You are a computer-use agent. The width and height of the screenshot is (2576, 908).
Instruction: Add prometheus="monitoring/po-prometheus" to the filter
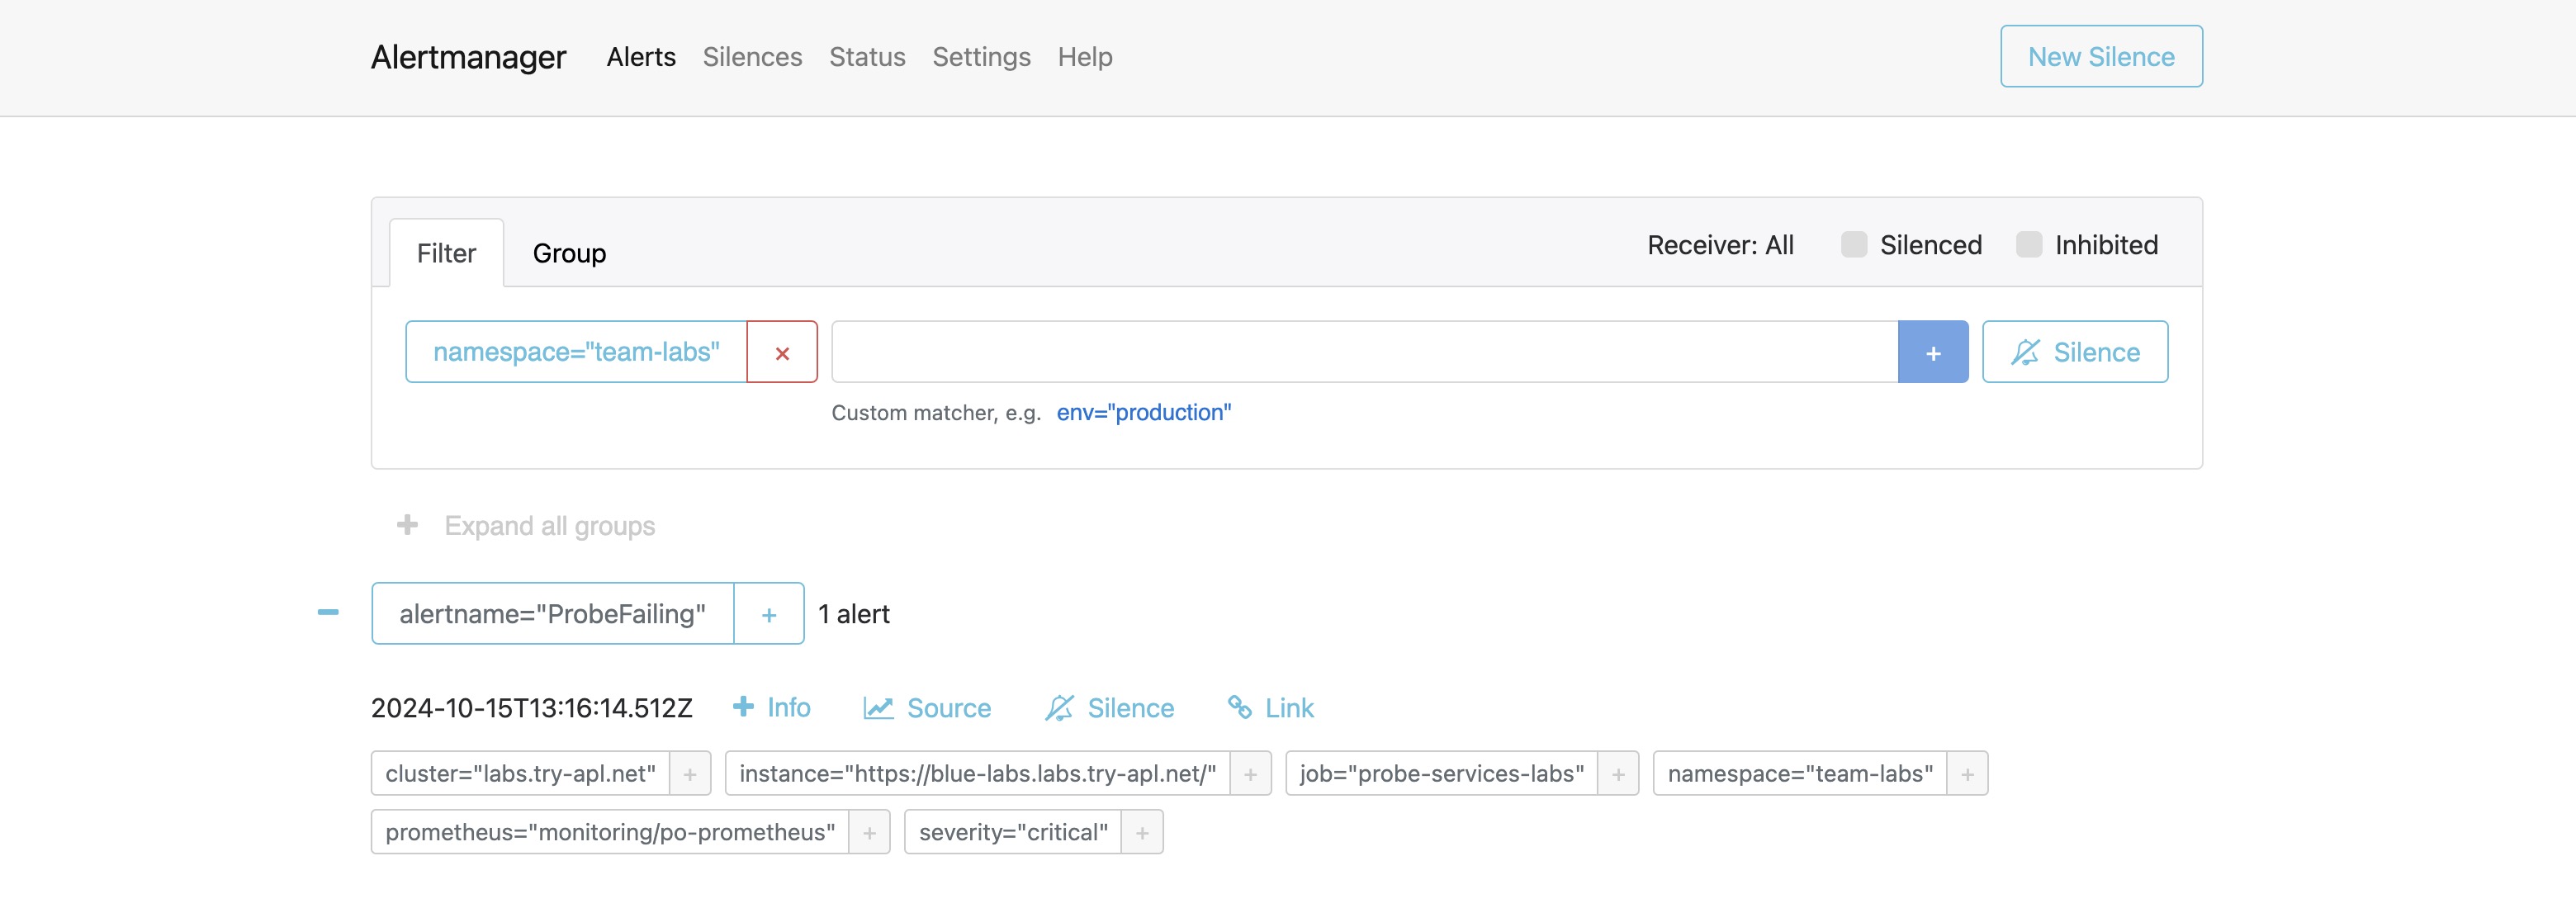[x=869, y=832]
